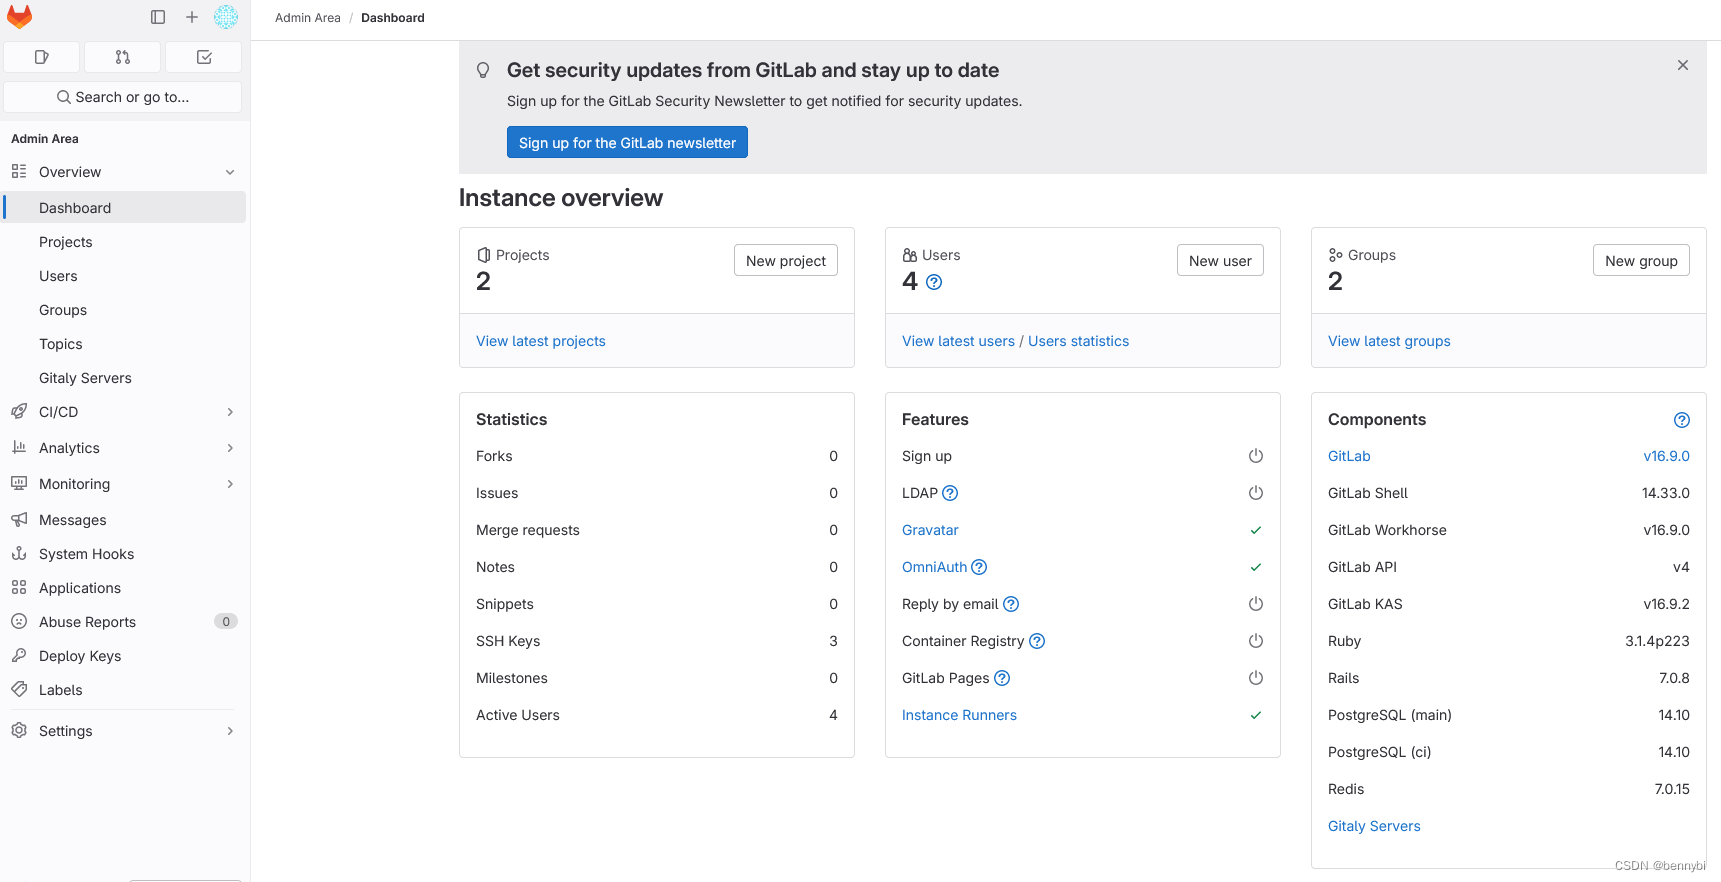Click the lightbulb icon in the banner
The image size is (1721, 882).
483,70
